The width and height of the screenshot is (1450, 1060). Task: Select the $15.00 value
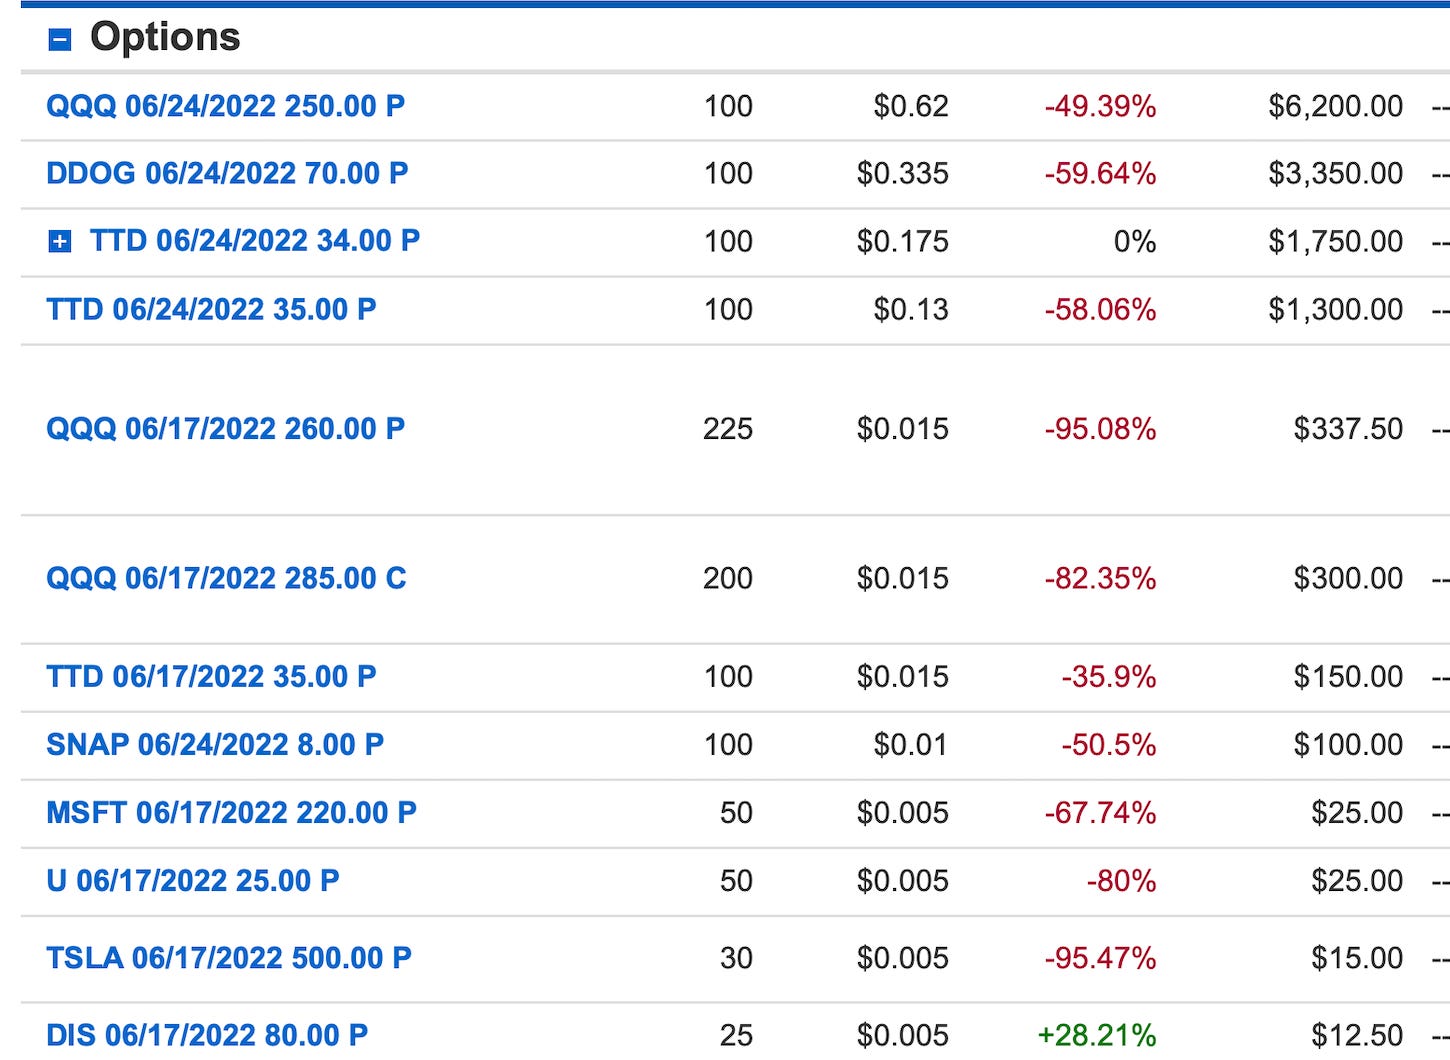1358,958
